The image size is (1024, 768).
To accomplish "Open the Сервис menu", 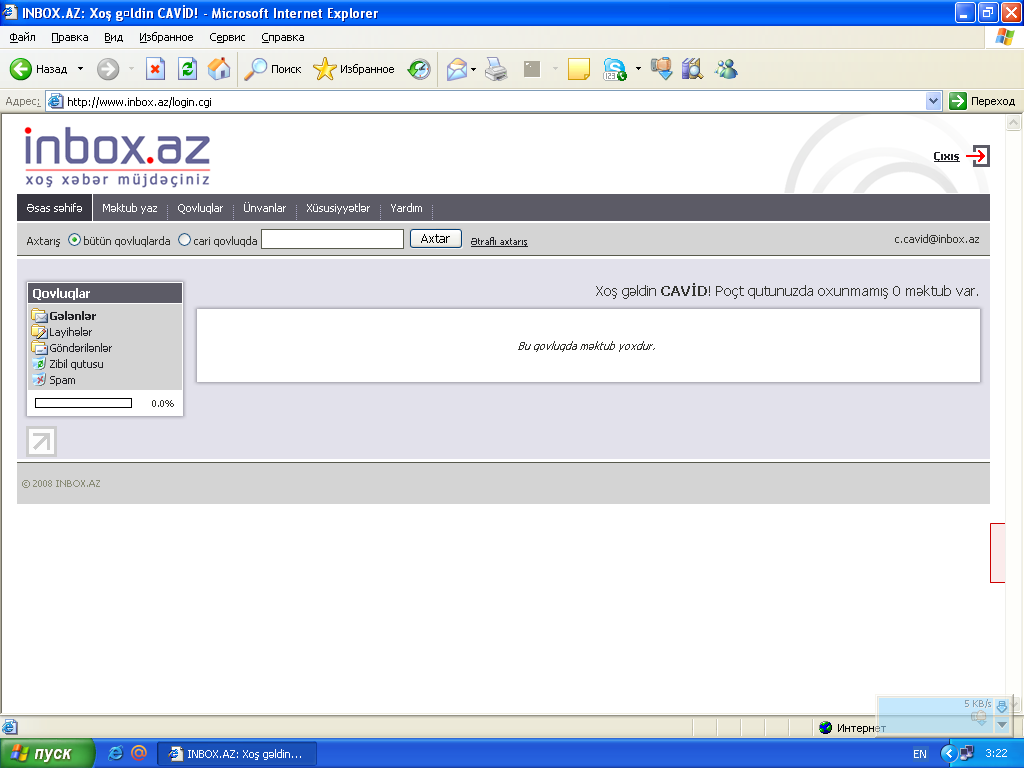I will point(227,37).
